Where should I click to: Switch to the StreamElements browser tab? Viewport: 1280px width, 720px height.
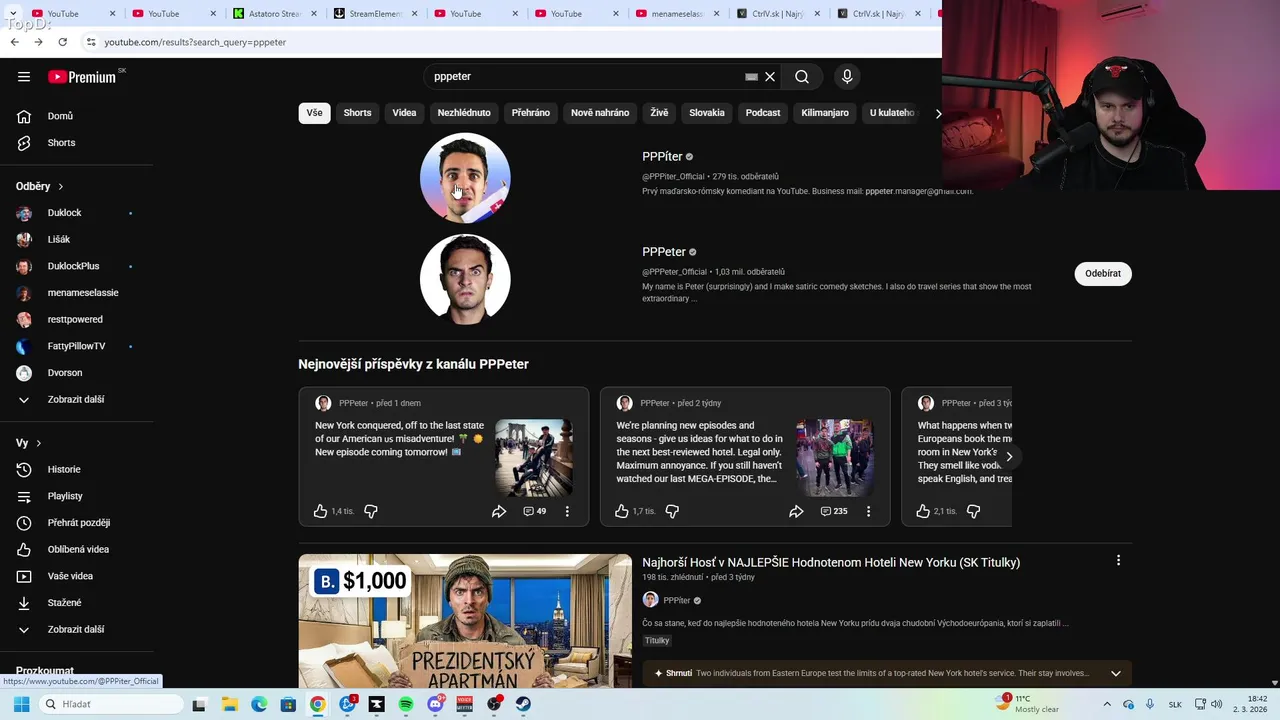pos(375,13)
